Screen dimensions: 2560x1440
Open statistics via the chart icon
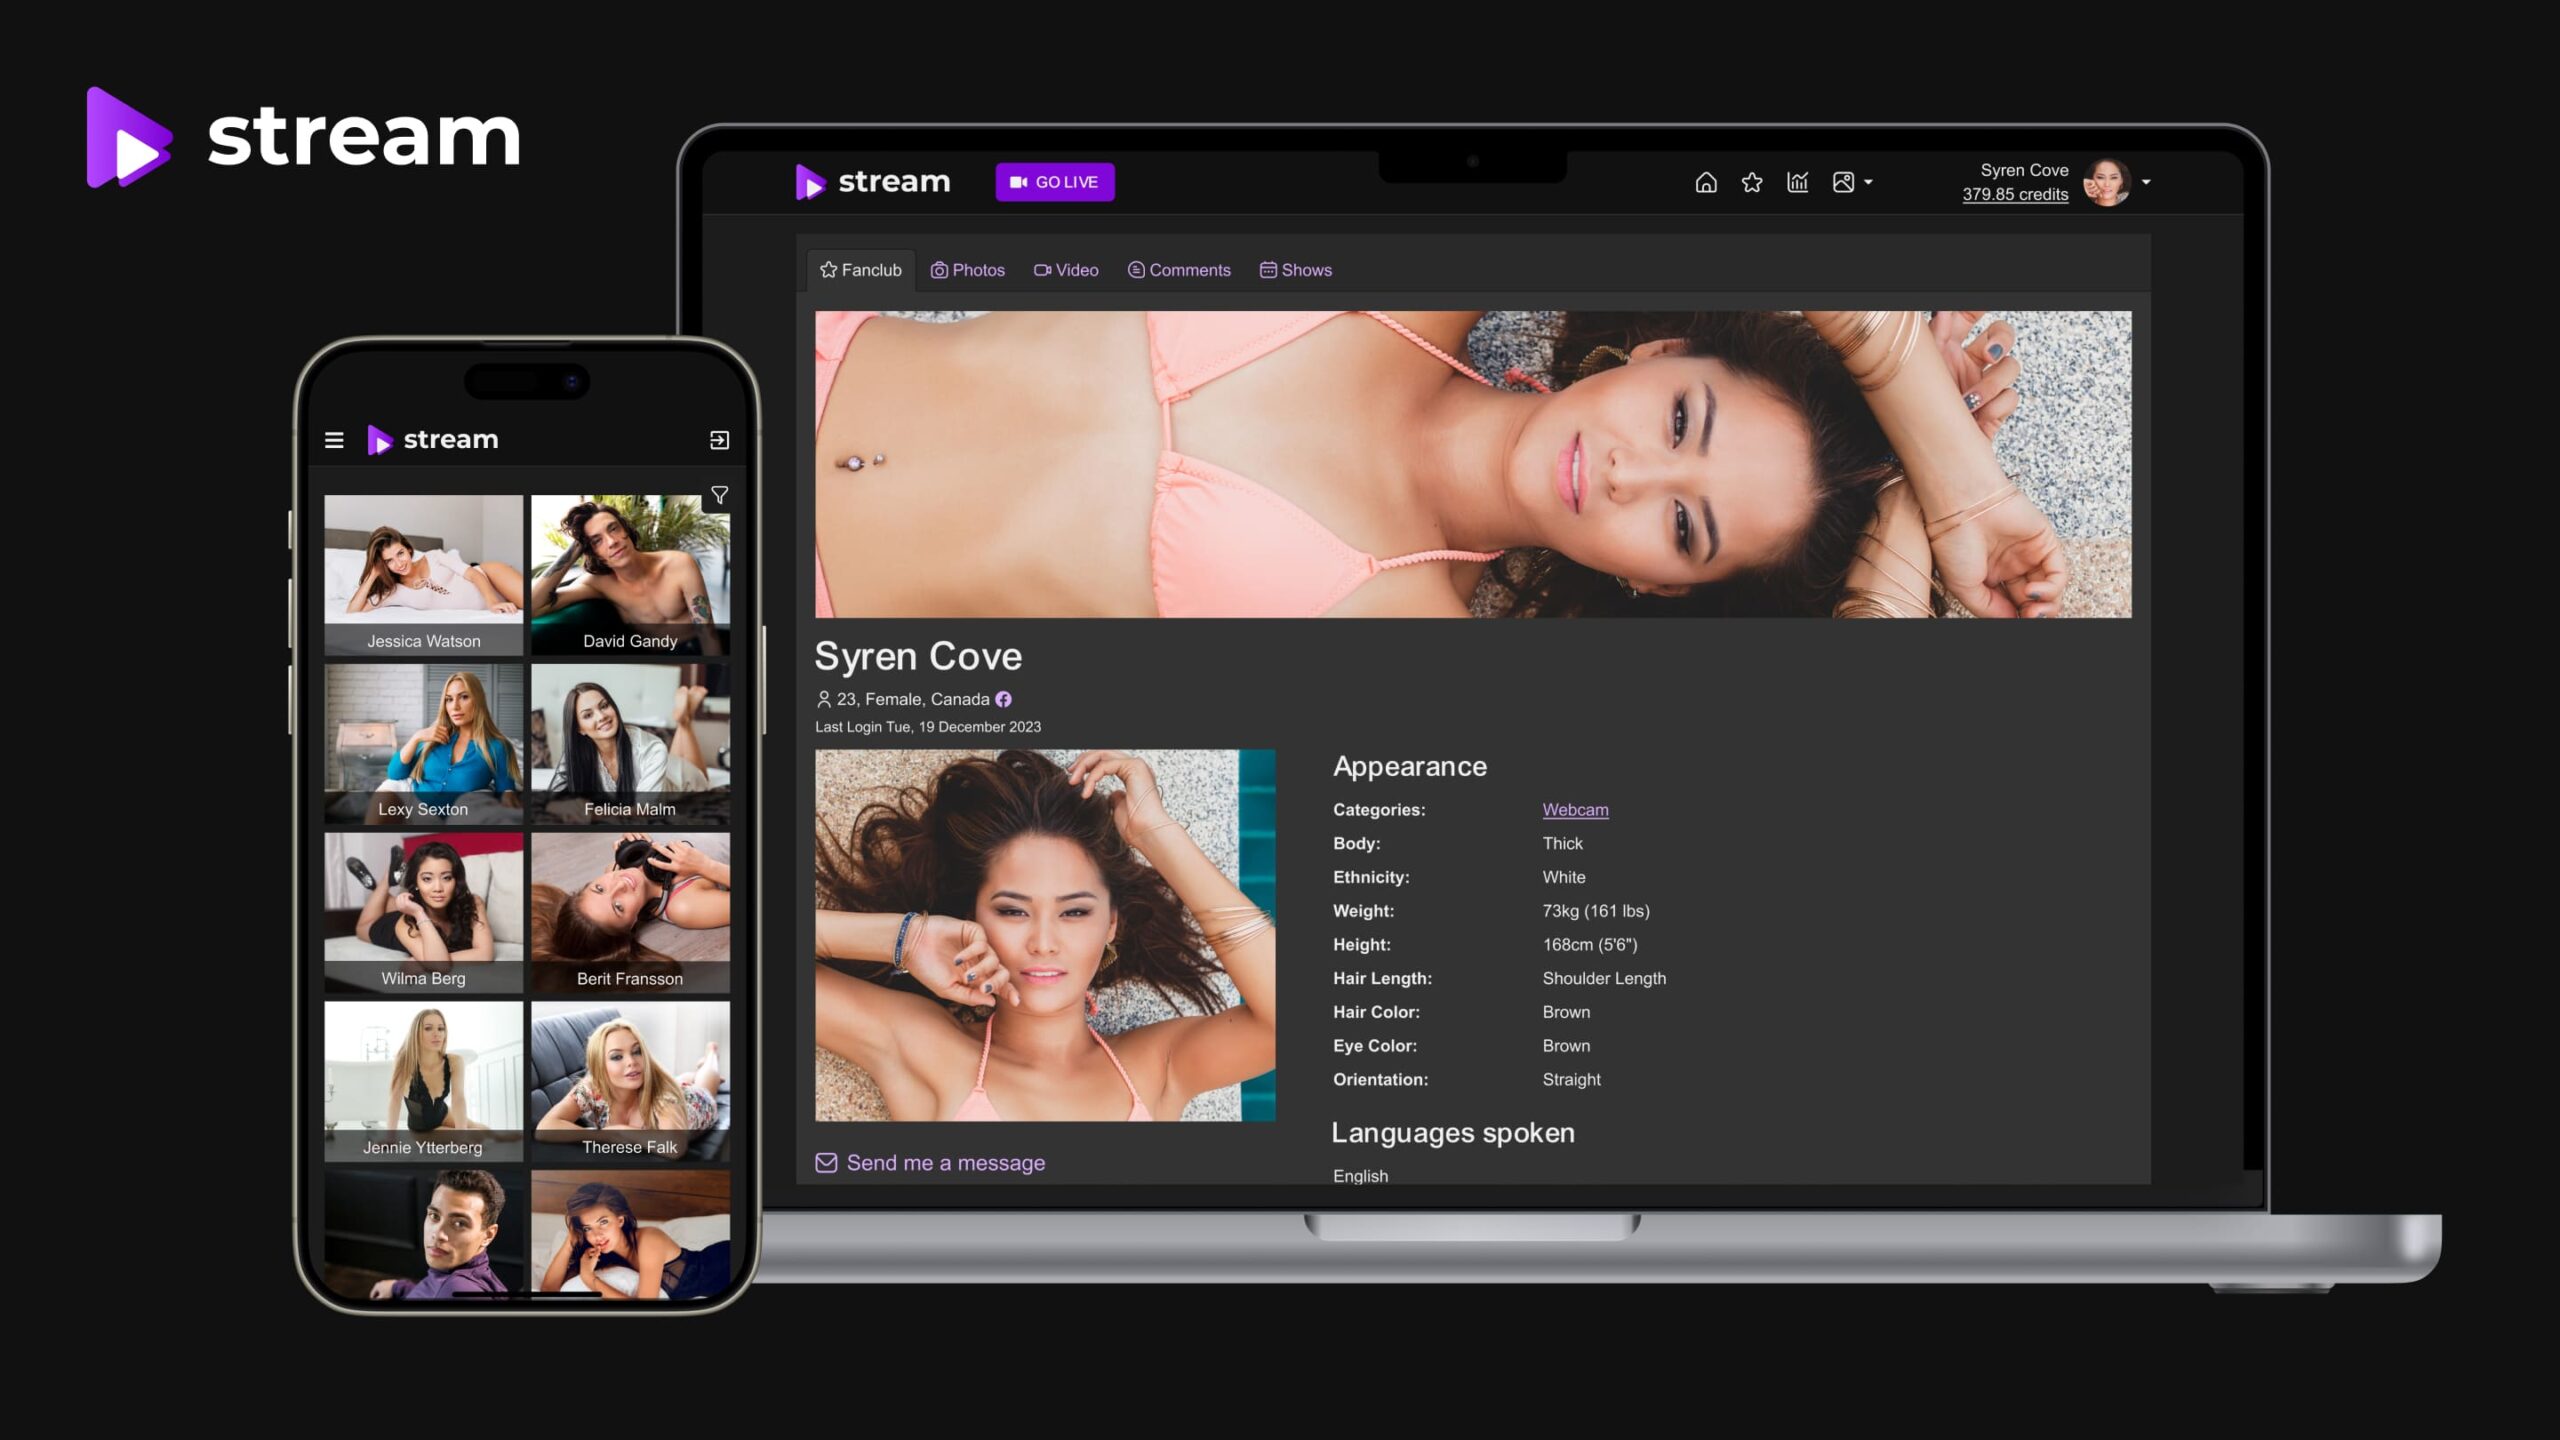click(1798, 182)
